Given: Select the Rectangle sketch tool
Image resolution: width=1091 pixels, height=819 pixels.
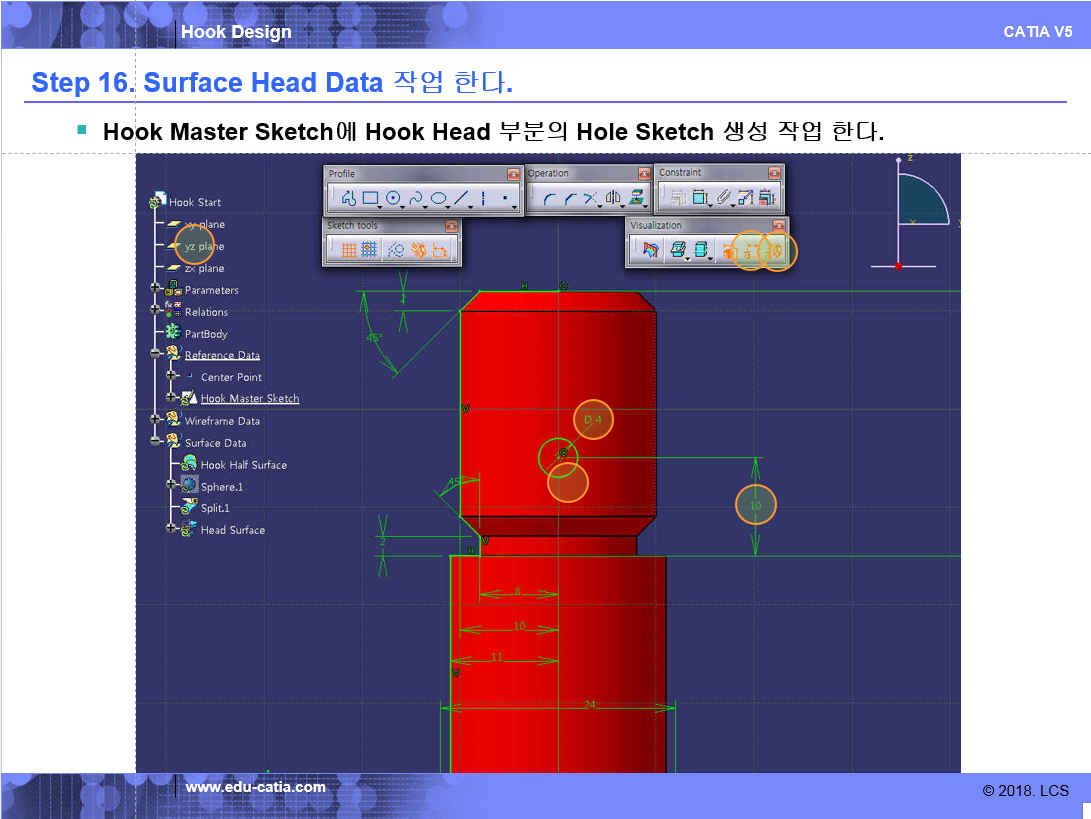Looking at the screenshot, I should tap(370, 198).
